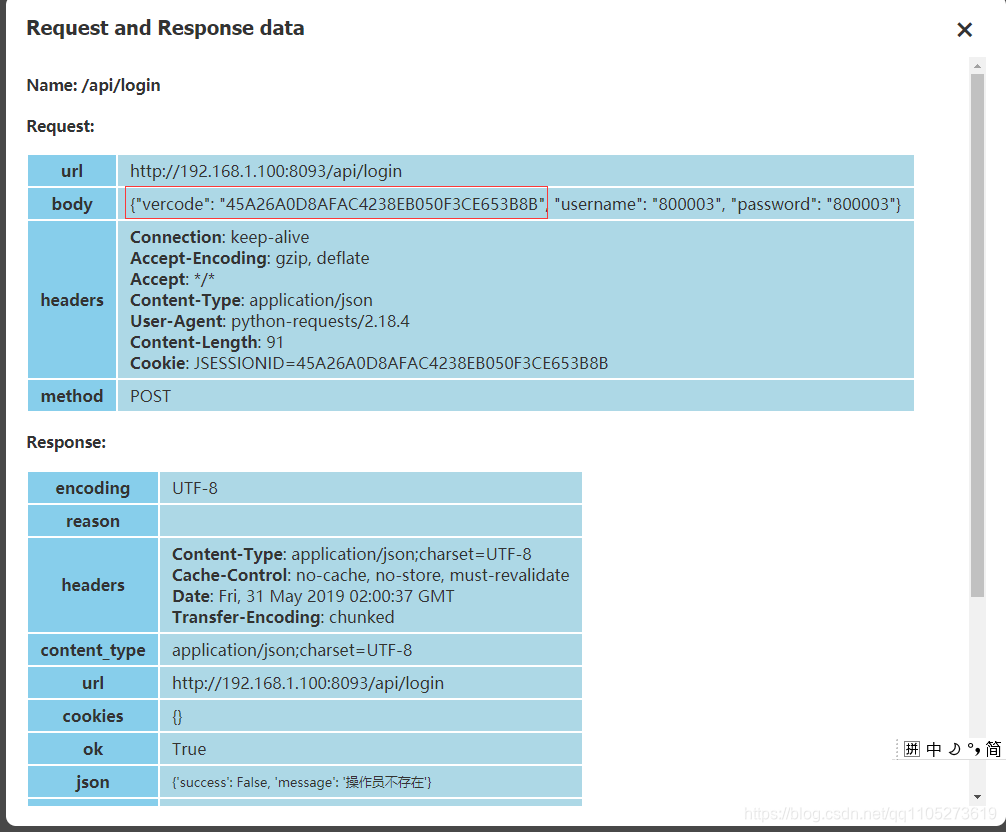Image resolution: width=1006 pixels, height=832 pixels.
Task: Click the response 'url' row label
Action: 93,683
